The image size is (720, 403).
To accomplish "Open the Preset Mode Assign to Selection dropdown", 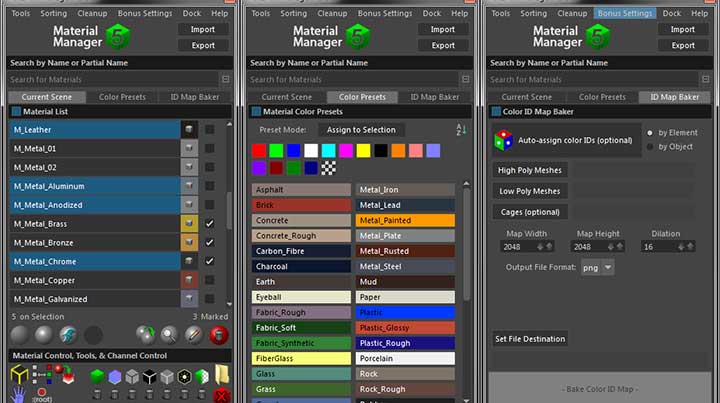I will point(361,129).
